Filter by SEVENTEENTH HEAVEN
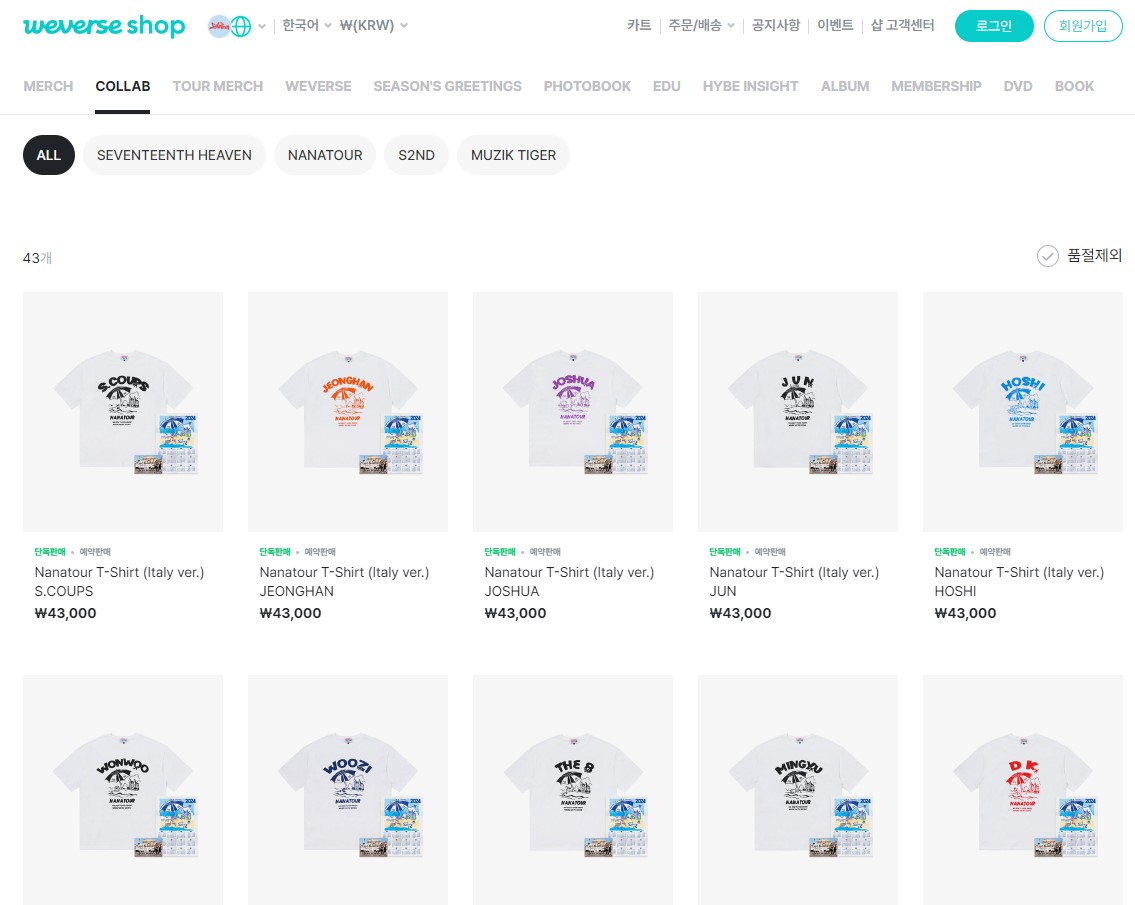This screenshot has width=1135, height=905. pos(174,155)
